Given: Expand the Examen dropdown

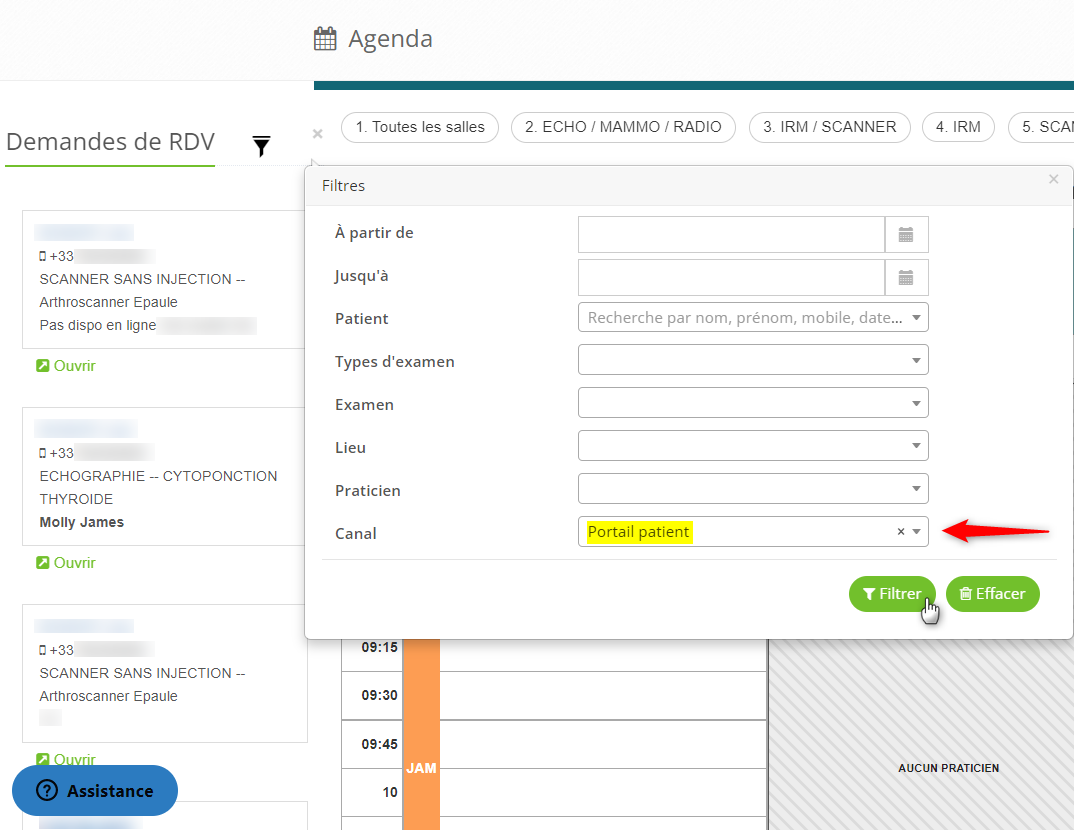Looking at the screenshot, I should point(915,404).
